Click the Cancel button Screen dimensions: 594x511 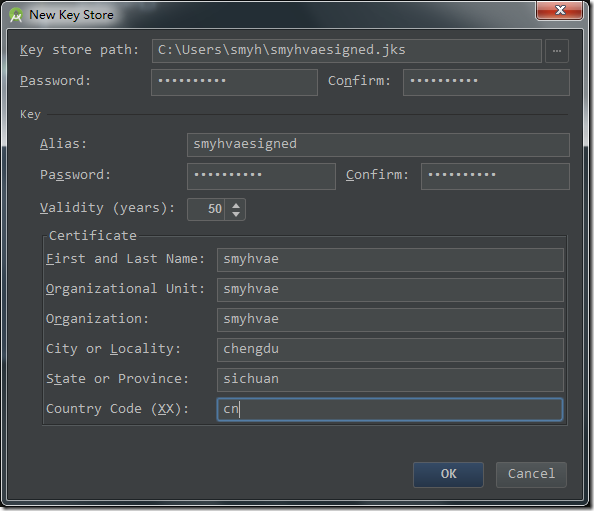tap(531, 474)
